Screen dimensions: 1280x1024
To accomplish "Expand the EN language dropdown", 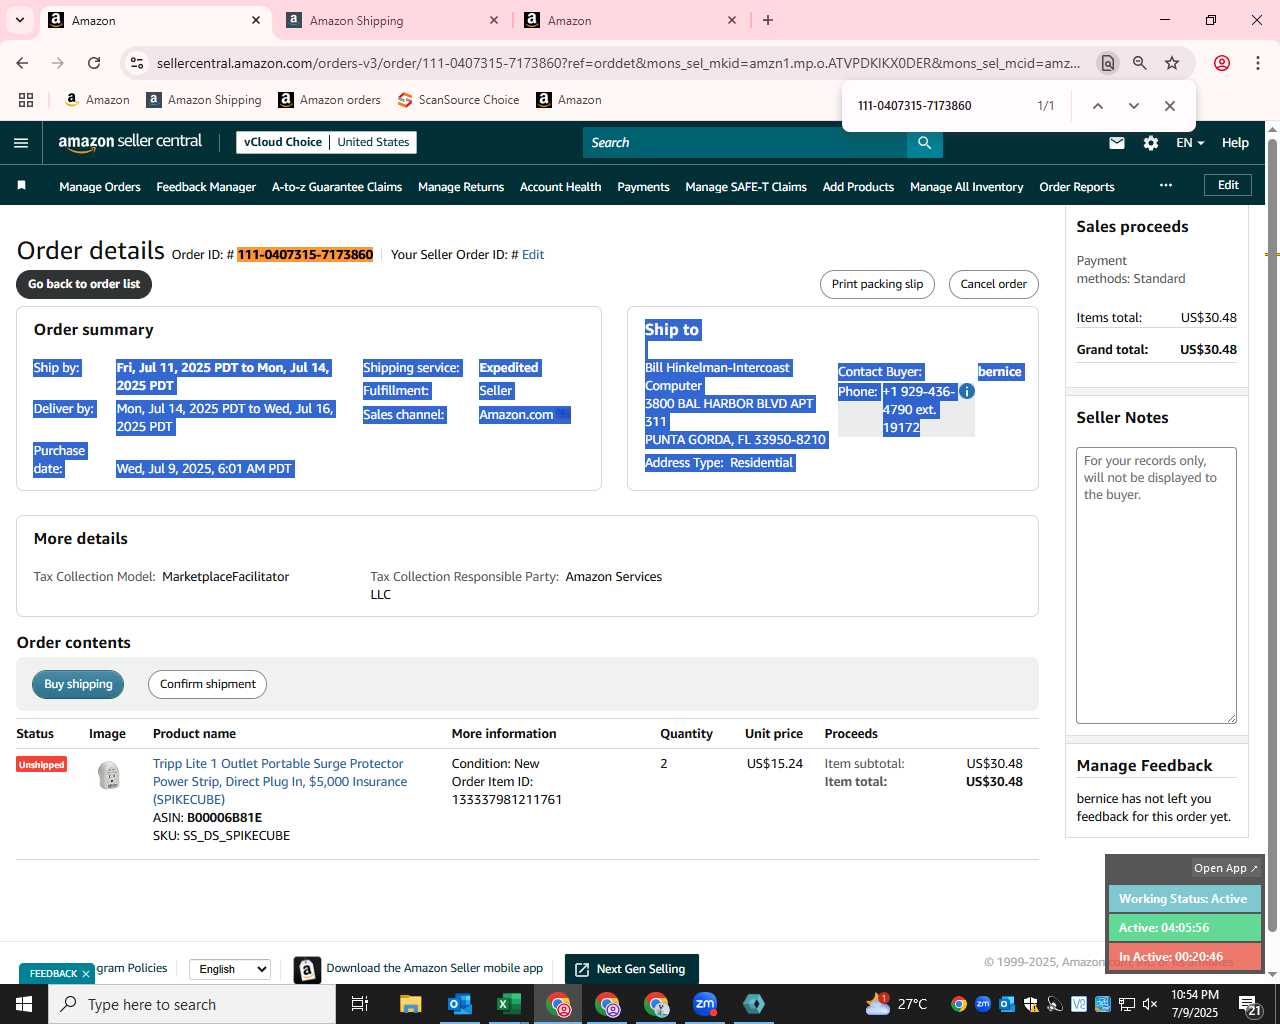I will [x=1190, y=143].
